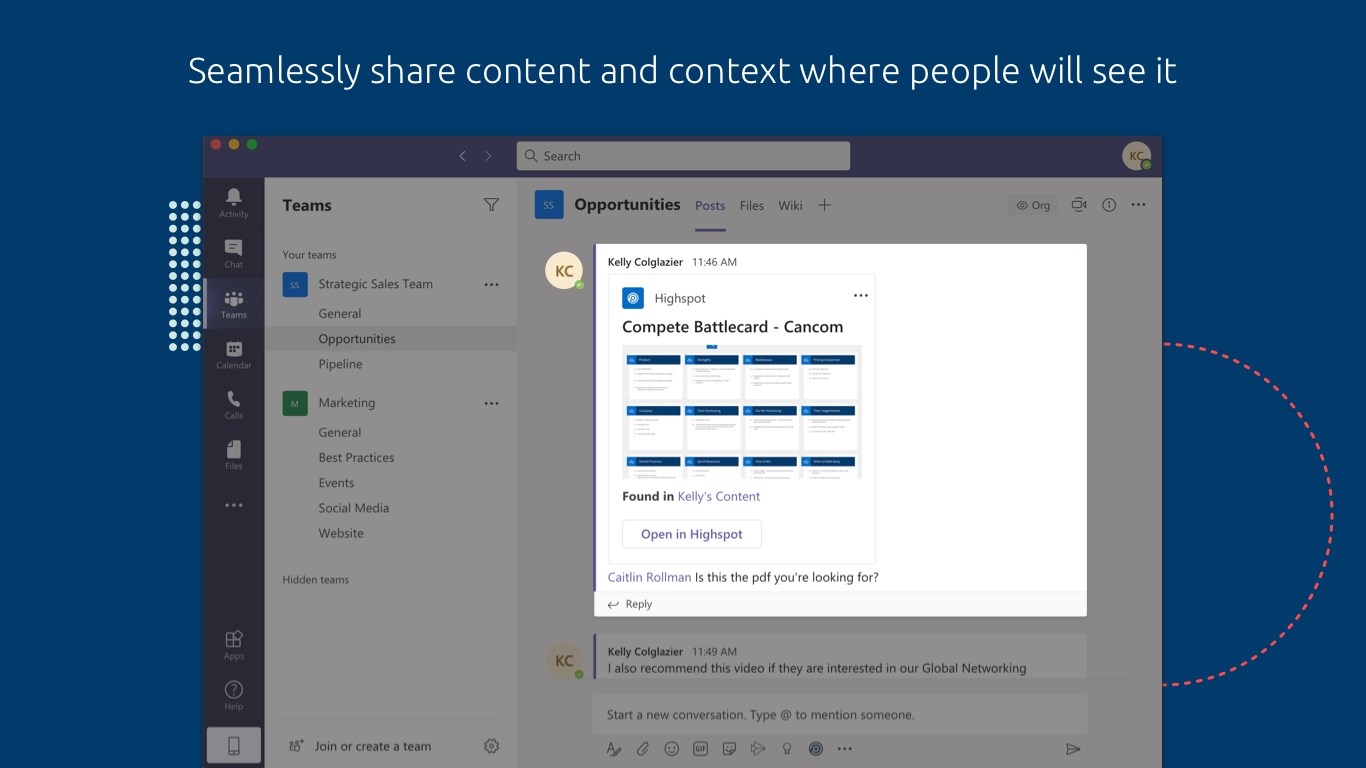
Task: Click the Caitlin Rollman mention
Action: coord(650,577)
